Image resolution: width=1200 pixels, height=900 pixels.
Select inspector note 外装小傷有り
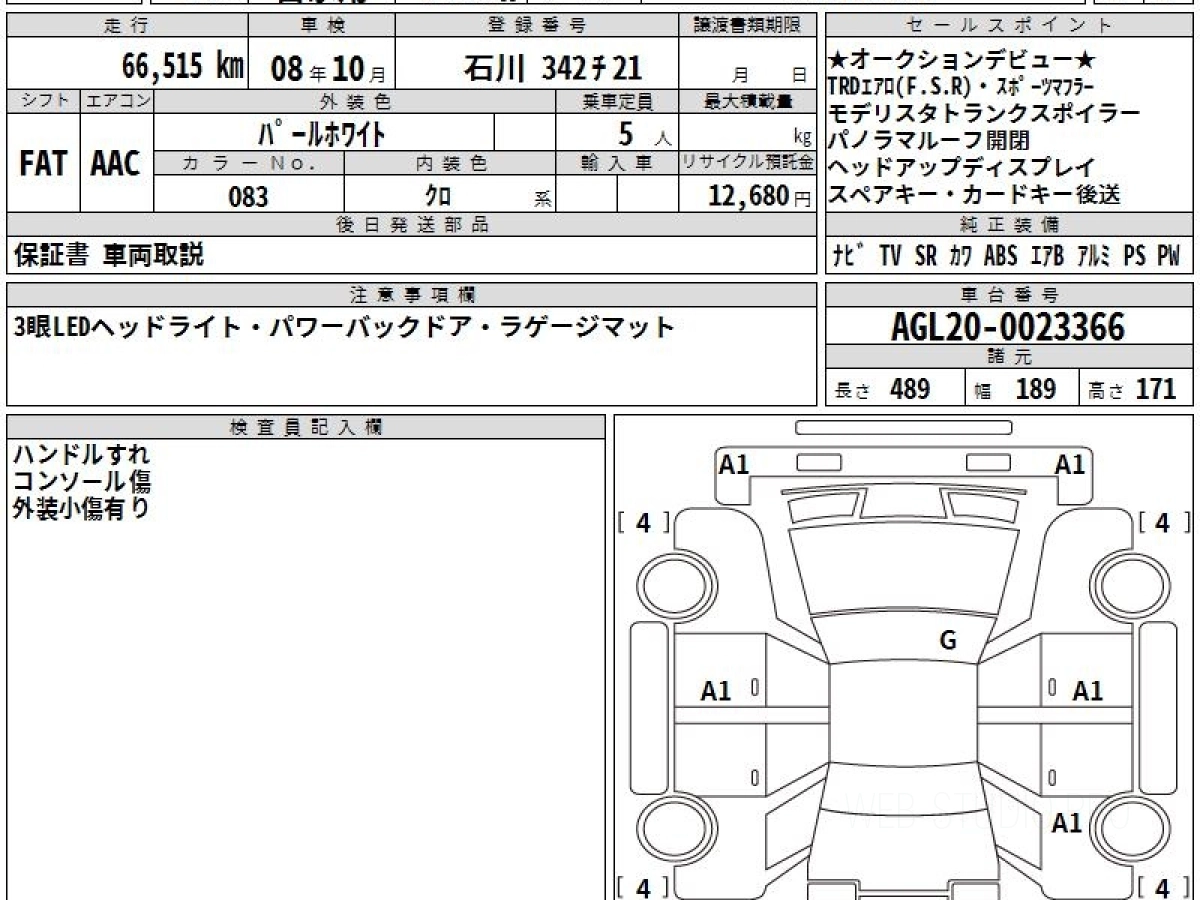pos(81,508)
